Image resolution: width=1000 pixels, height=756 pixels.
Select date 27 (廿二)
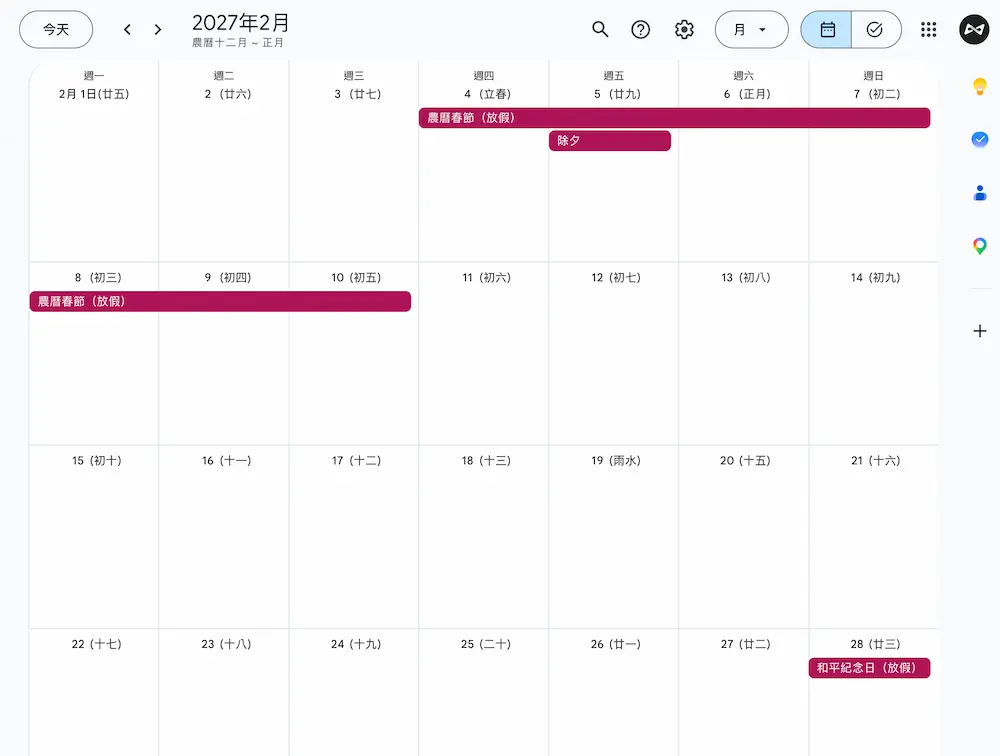pos(746,644)
